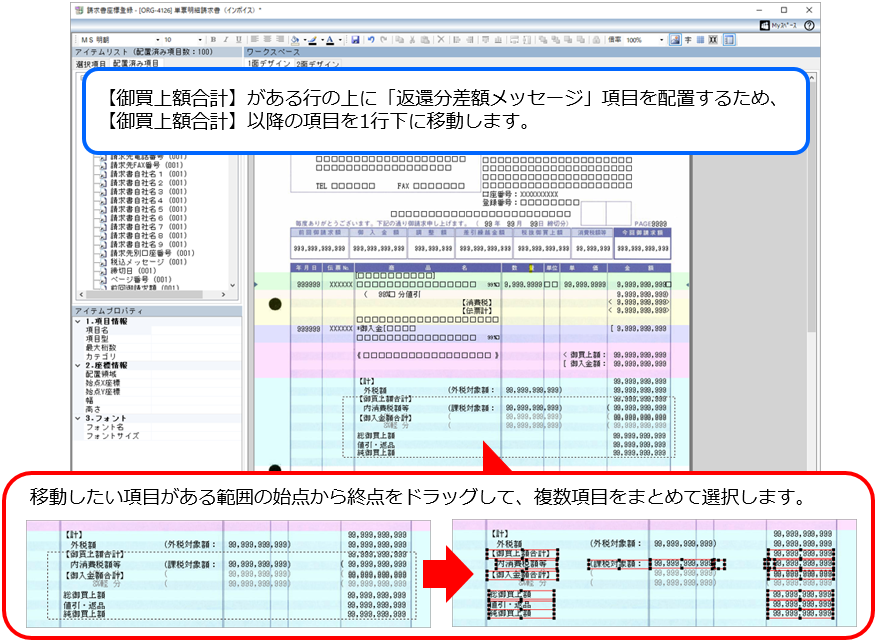Open the fill color dropdown arrow
The width and height of the screenshot is (876, 640).
304,40
